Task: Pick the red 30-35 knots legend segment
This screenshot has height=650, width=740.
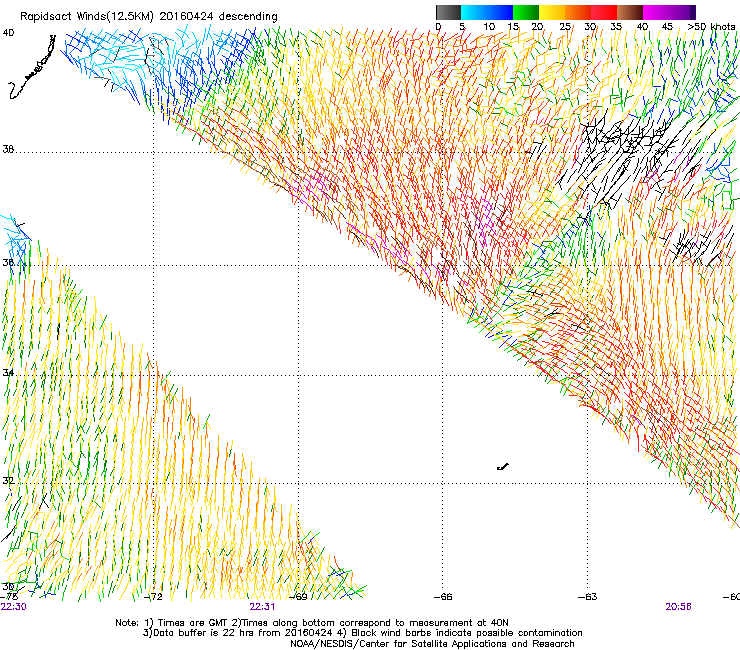Action: (604, 12)
